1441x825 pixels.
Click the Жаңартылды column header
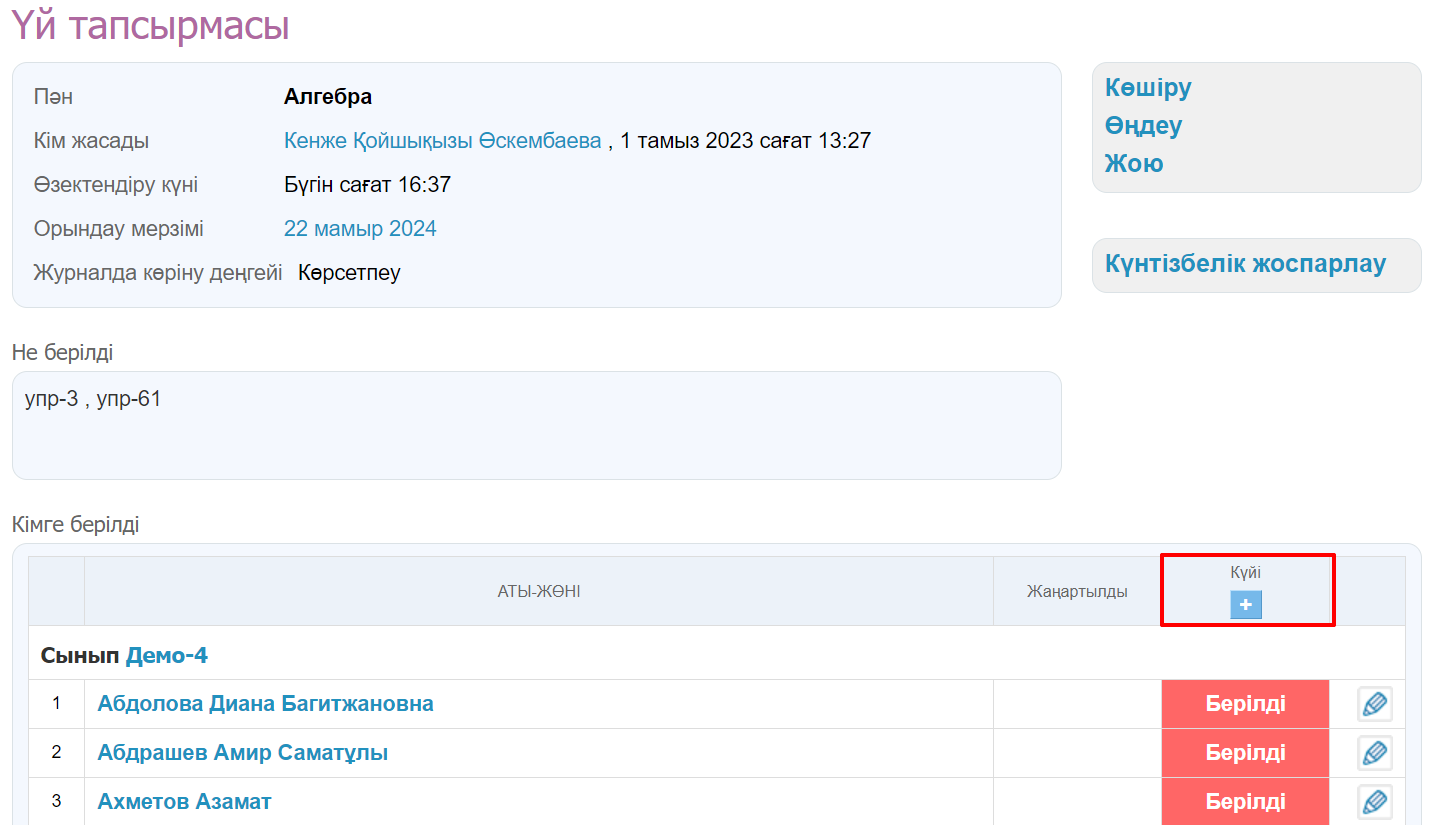pyautogui.click(x=1076, y=592)
